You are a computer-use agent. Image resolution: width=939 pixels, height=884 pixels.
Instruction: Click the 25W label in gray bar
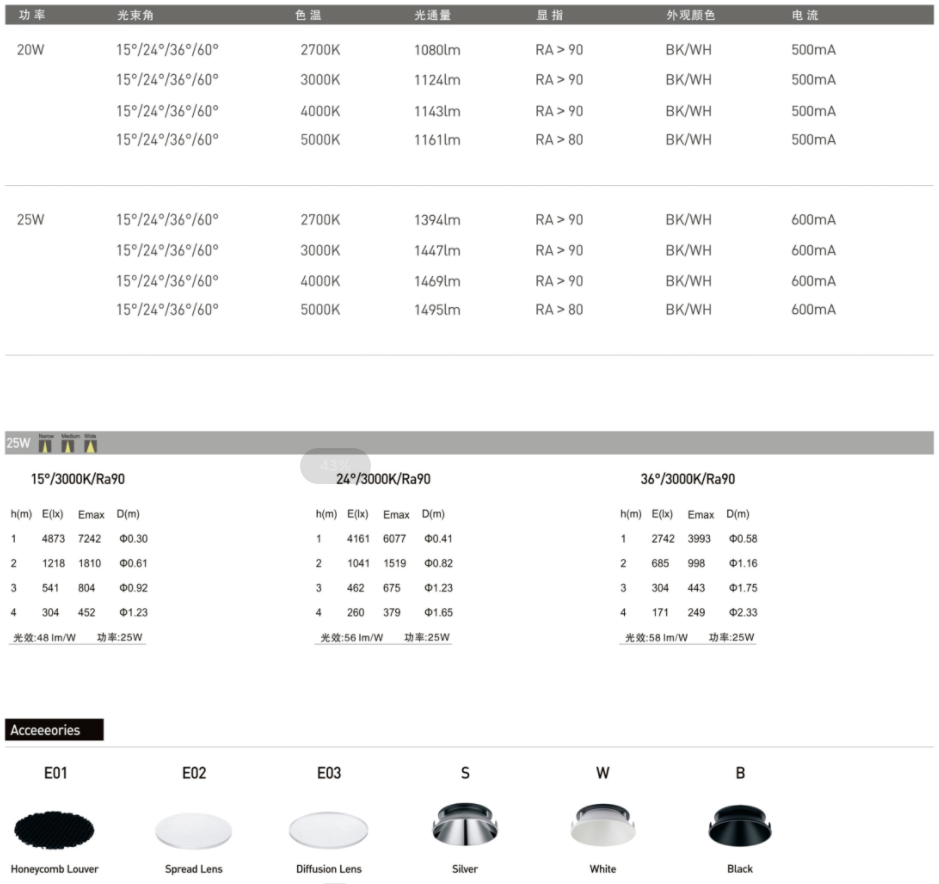pyautogui.click(x=18, y=444)
